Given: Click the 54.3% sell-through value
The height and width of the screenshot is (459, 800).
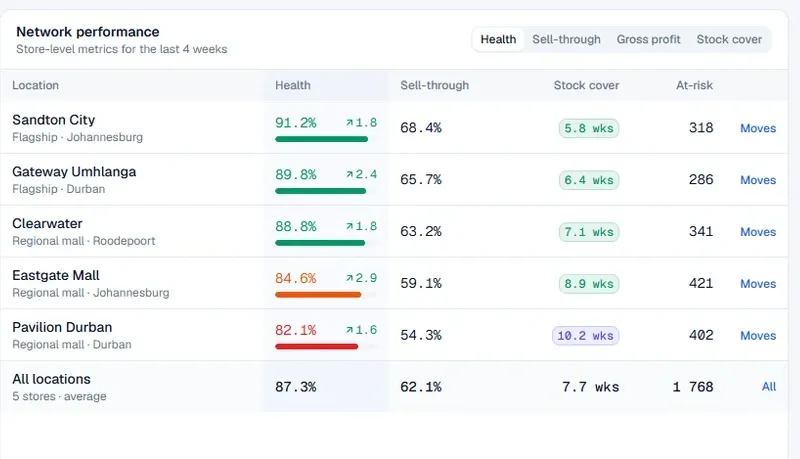Looking at the screenshot, I should click(420, 336).
